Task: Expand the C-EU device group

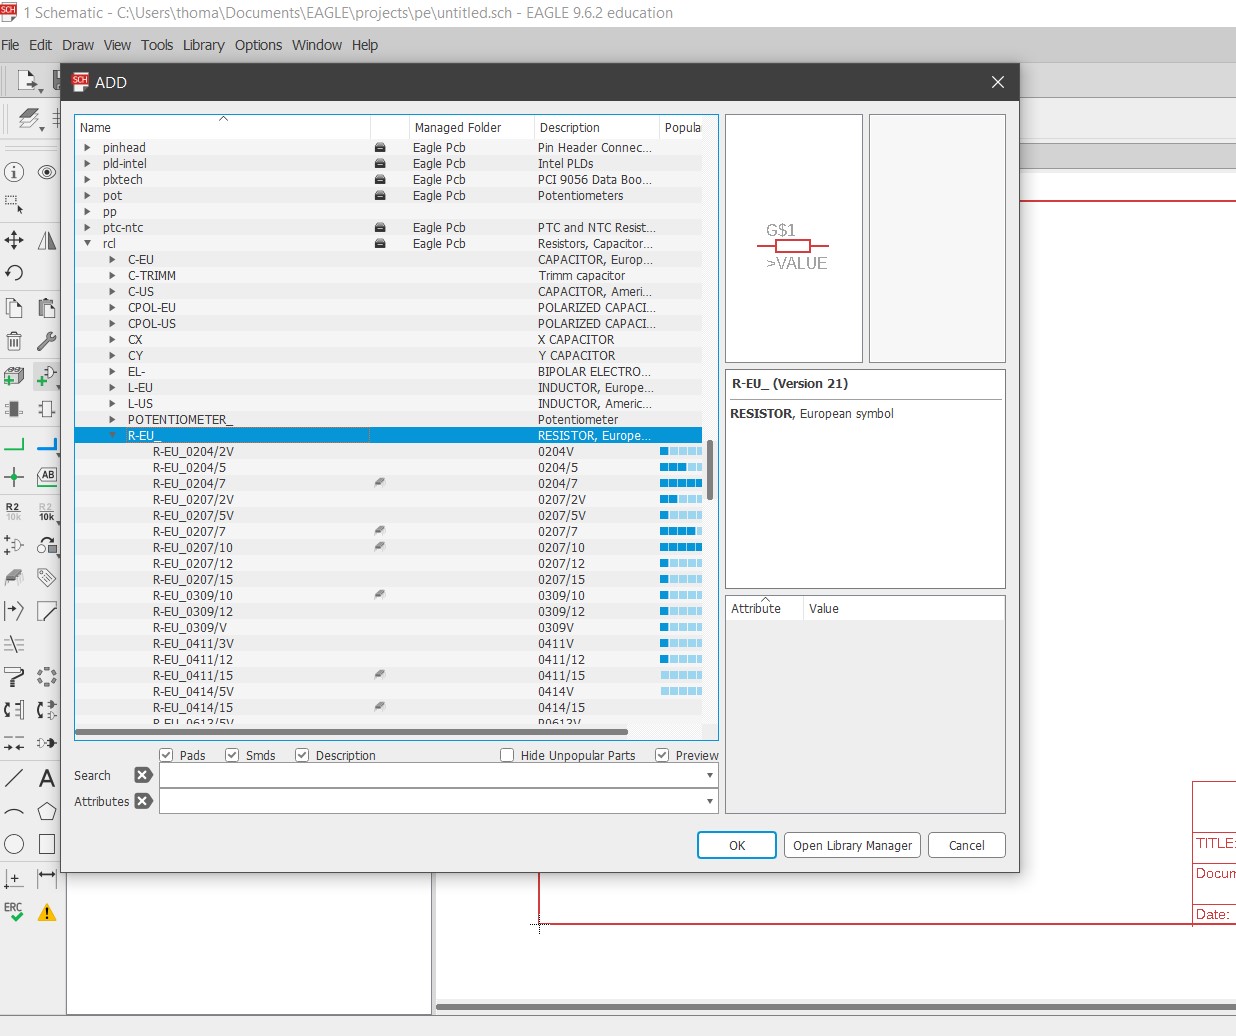Action: click(x=112, y=260)
